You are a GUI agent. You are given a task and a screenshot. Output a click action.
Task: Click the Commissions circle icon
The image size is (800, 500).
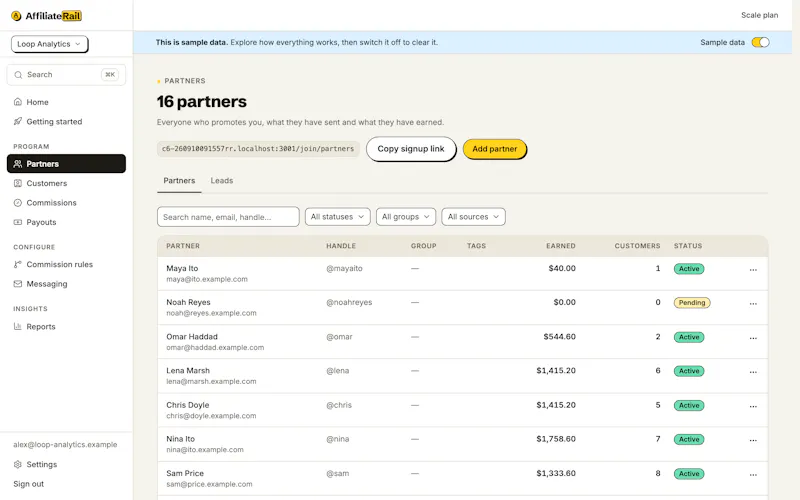(18, 203)
